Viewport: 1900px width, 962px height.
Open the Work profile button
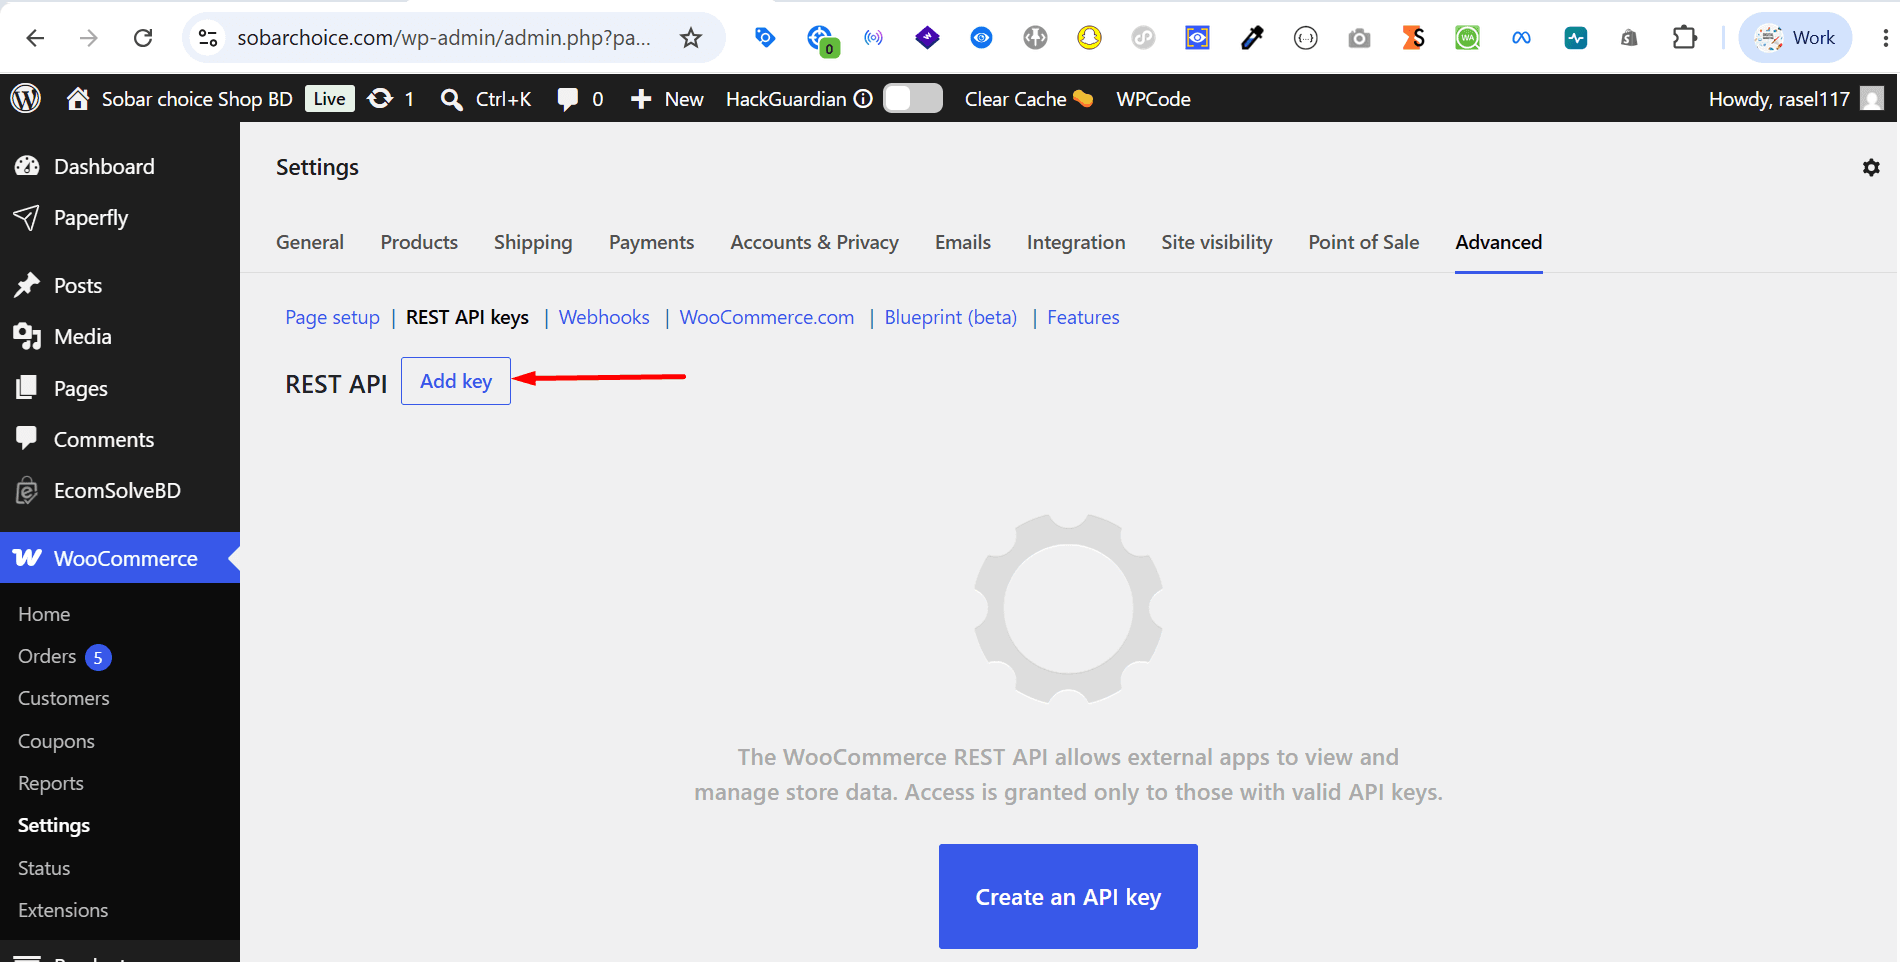tap(1796, 38)
